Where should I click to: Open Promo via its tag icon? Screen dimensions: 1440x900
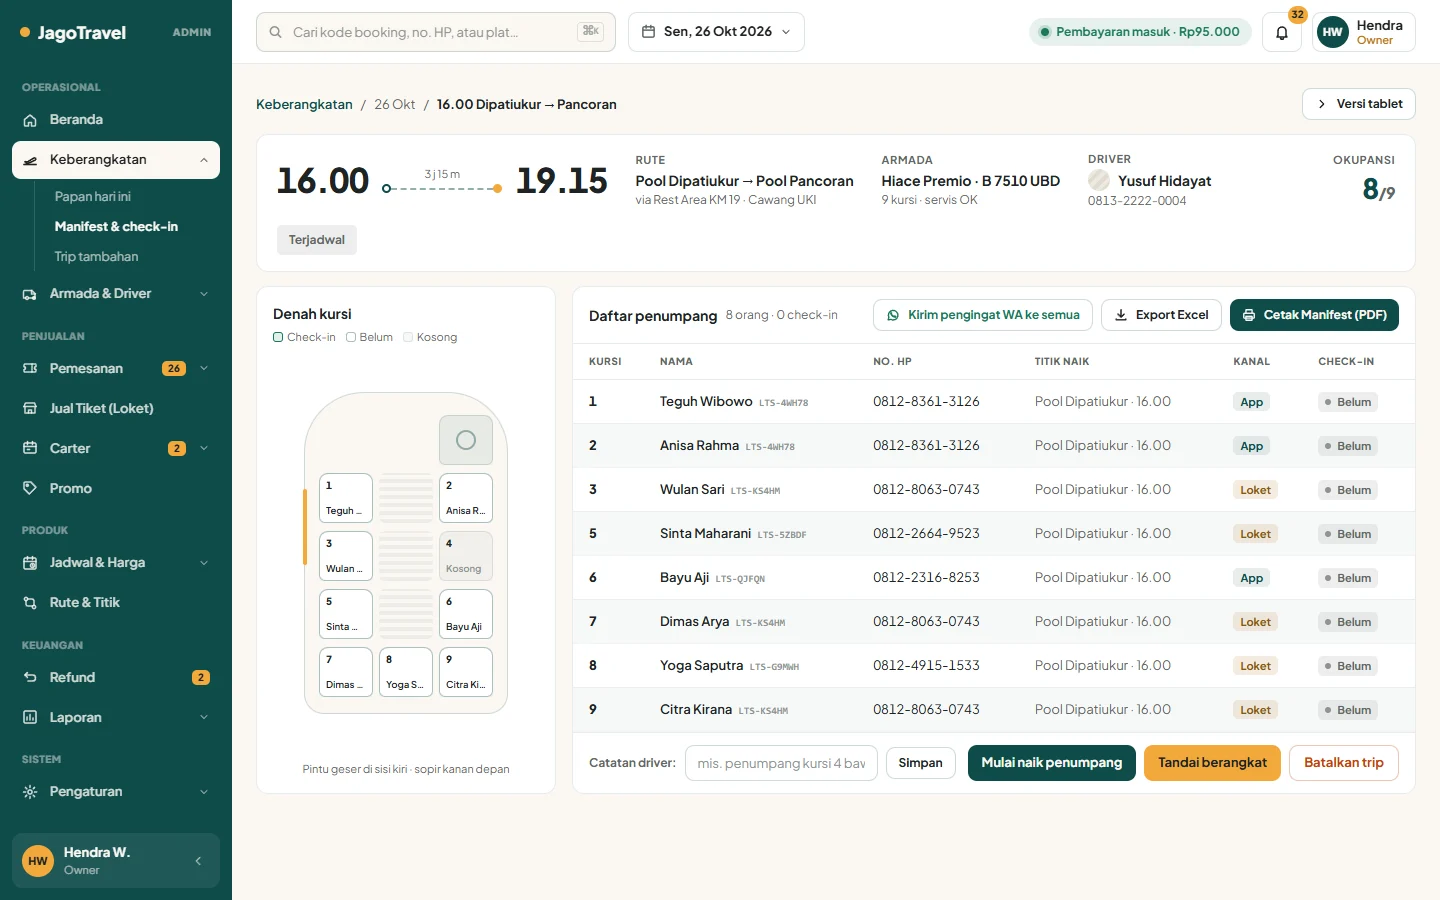pos(30,488)
